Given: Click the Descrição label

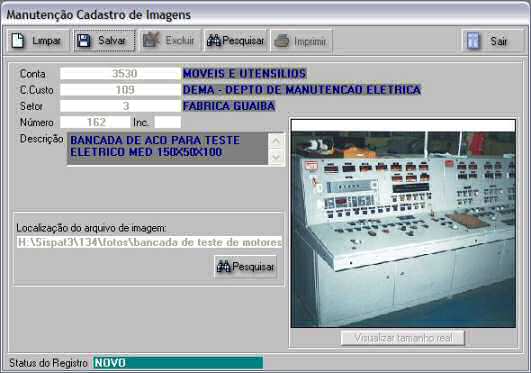Looking at the screenshot, I should (x=41, y=139).
